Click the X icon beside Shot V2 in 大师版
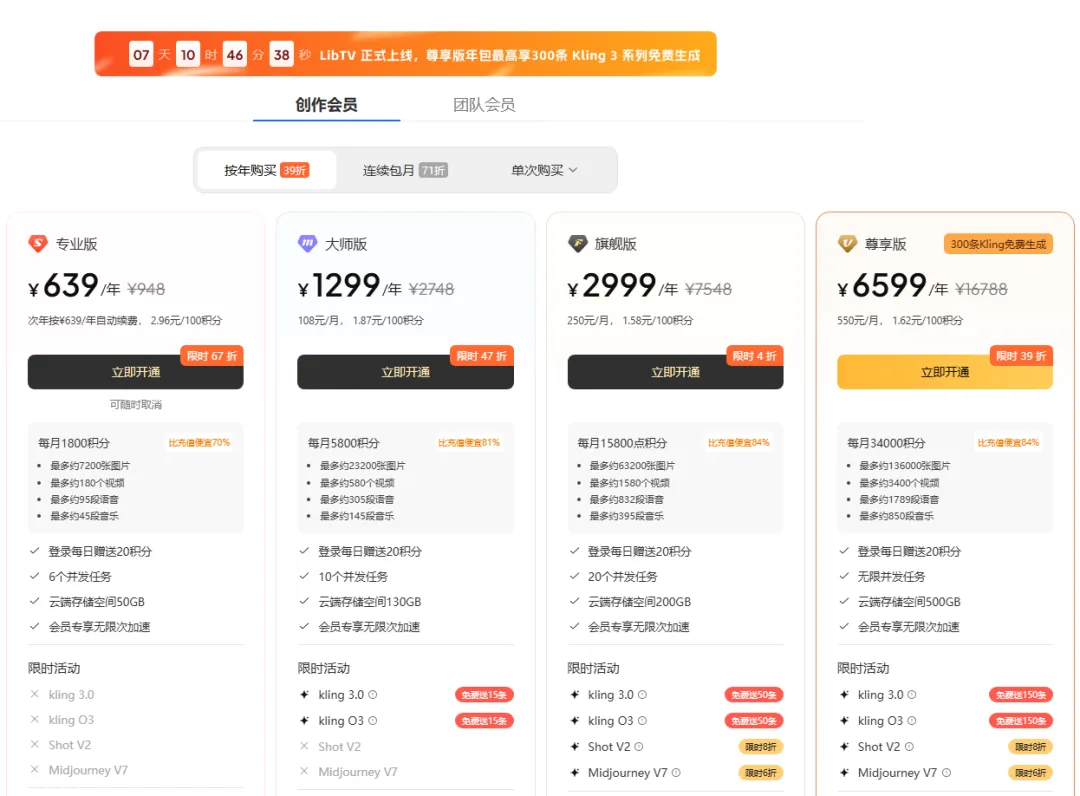Viewport: 1080px width, 796px height. 304,746
